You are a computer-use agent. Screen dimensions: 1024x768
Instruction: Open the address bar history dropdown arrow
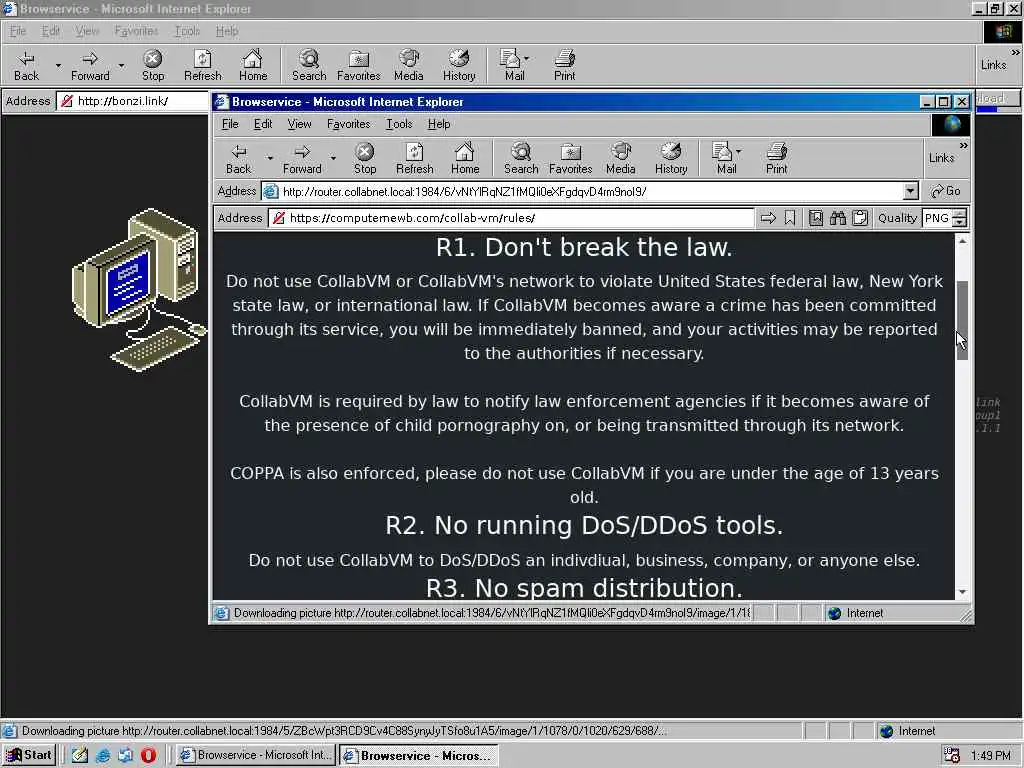[x=910, y=191]
